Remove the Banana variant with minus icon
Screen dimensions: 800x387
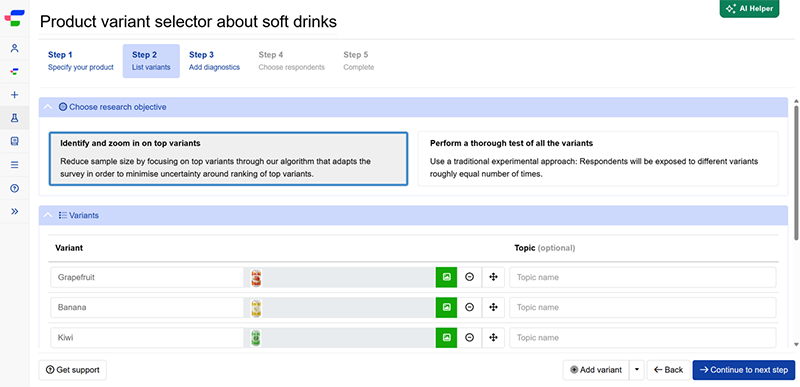click(x=469, y=307)
